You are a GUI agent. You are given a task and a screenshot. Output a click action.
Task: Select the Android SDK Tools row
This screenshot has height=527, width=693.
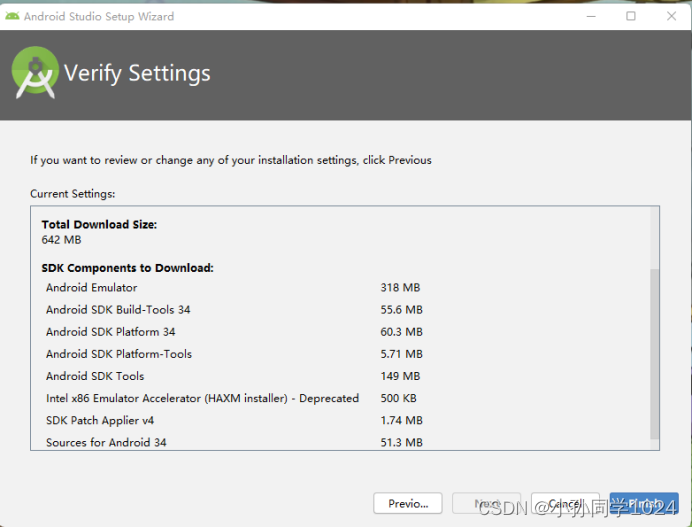point(234,376)
